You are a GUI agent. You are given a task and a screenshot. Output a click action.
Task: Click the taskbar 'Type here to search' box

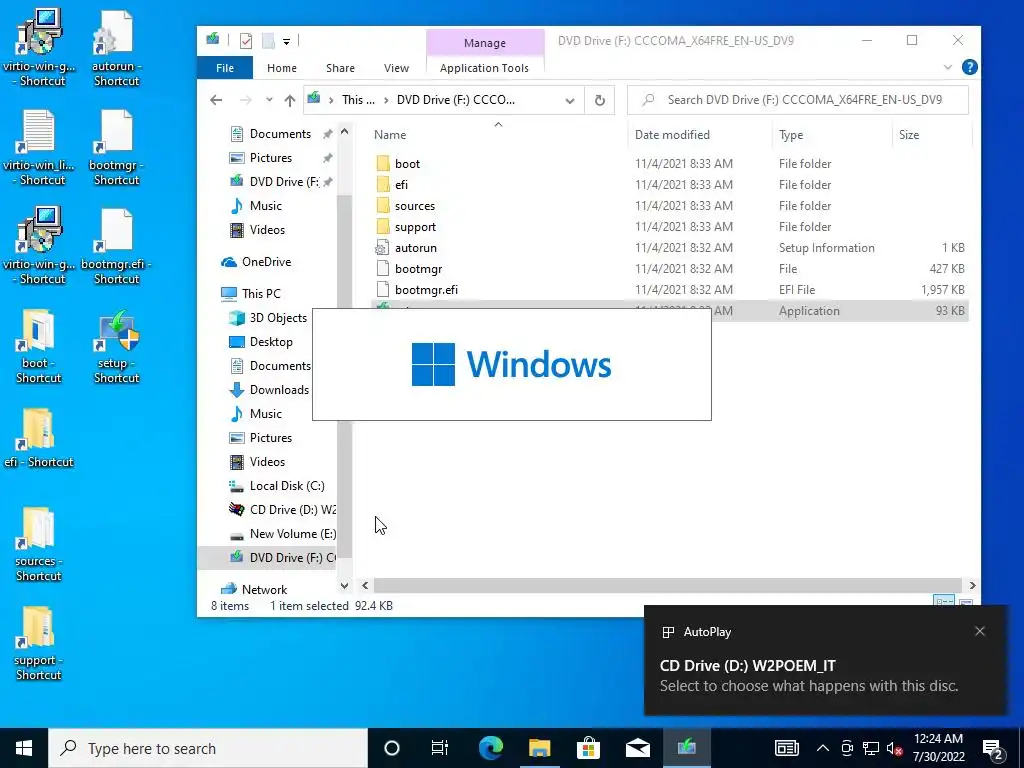click(208, 748)
